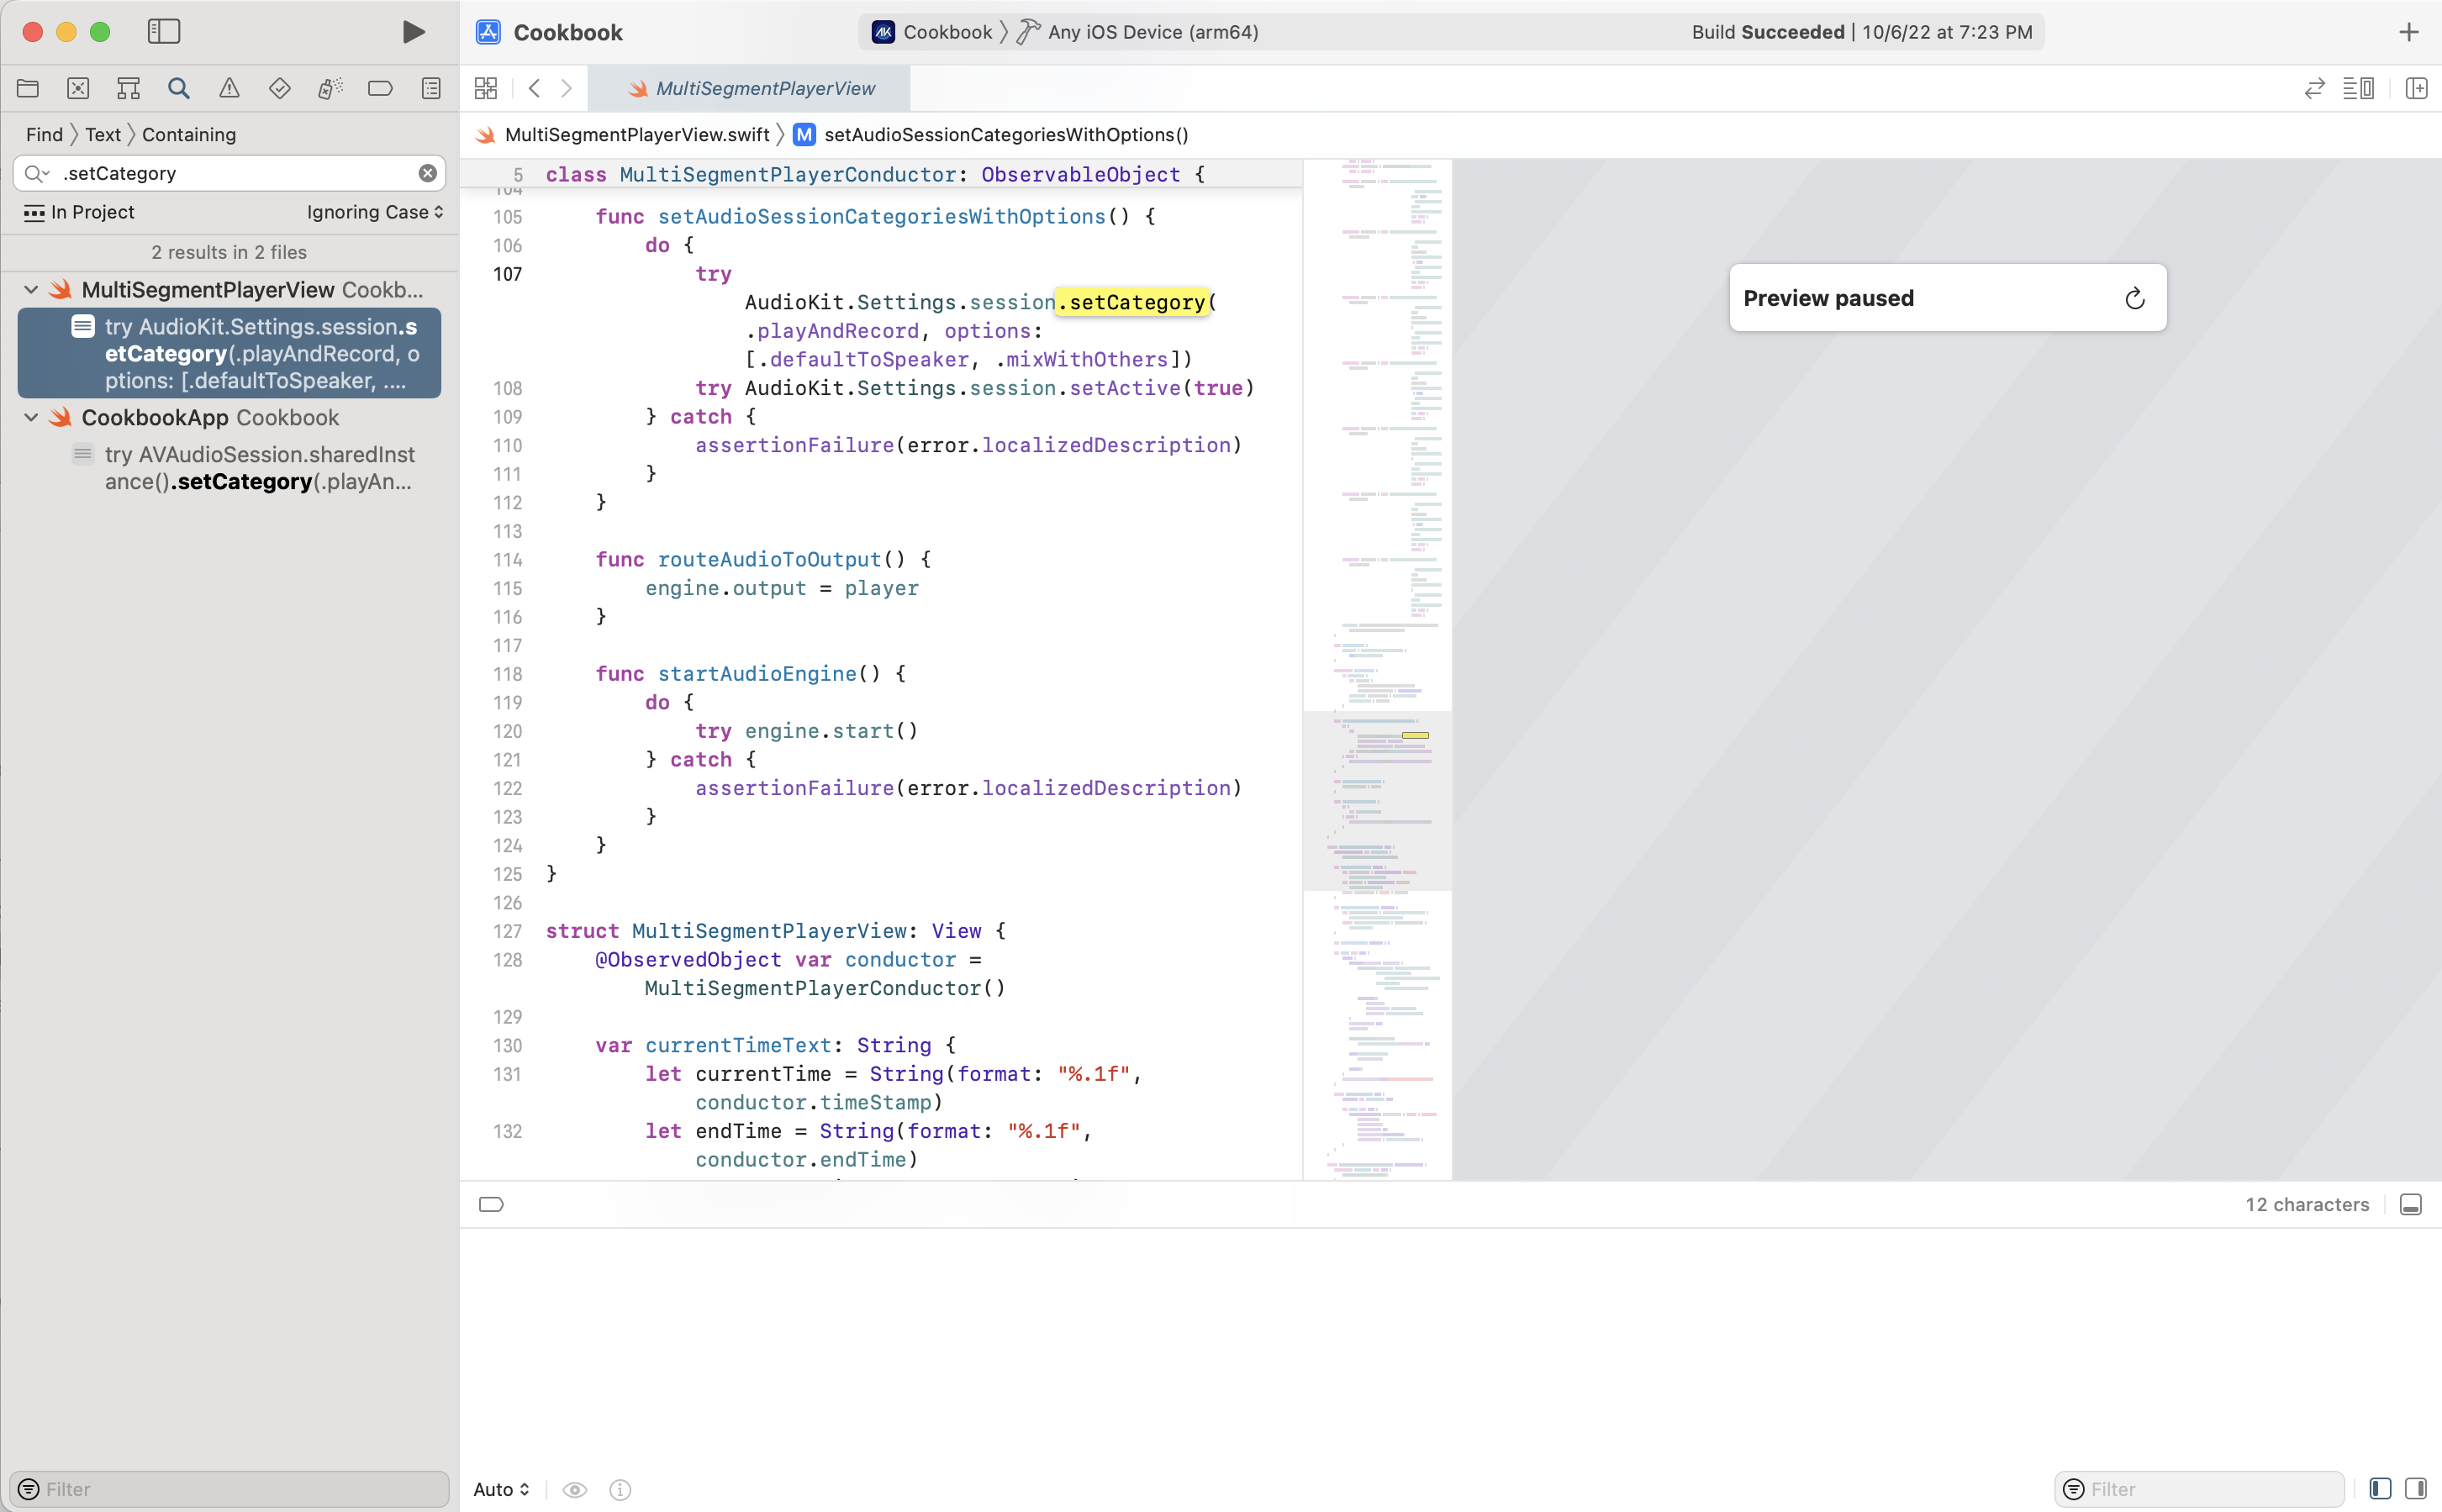Toggle the debug area hide button
Image resolution: width=2442 pixels, height=1512 pixels.
click(2410, 1204)
